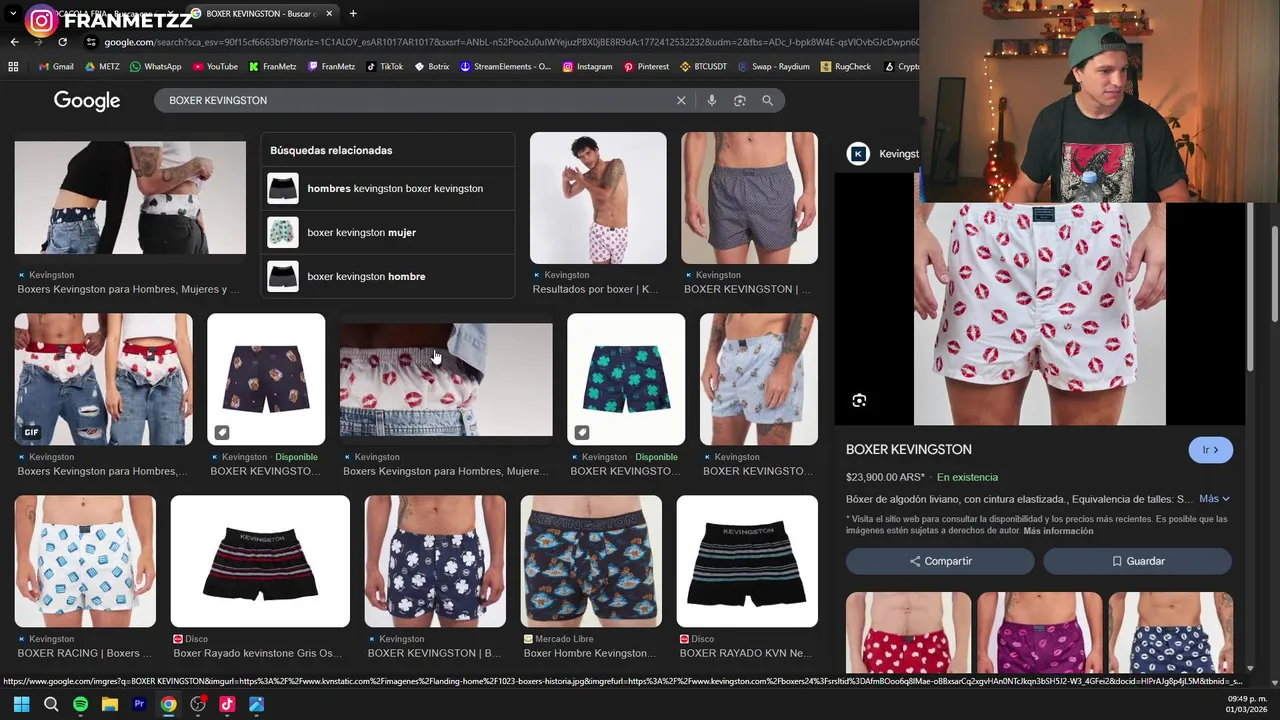Viewport: 1280px width, 720px height.
Task: Open the StreamElements bookmark
Action: 505,67
